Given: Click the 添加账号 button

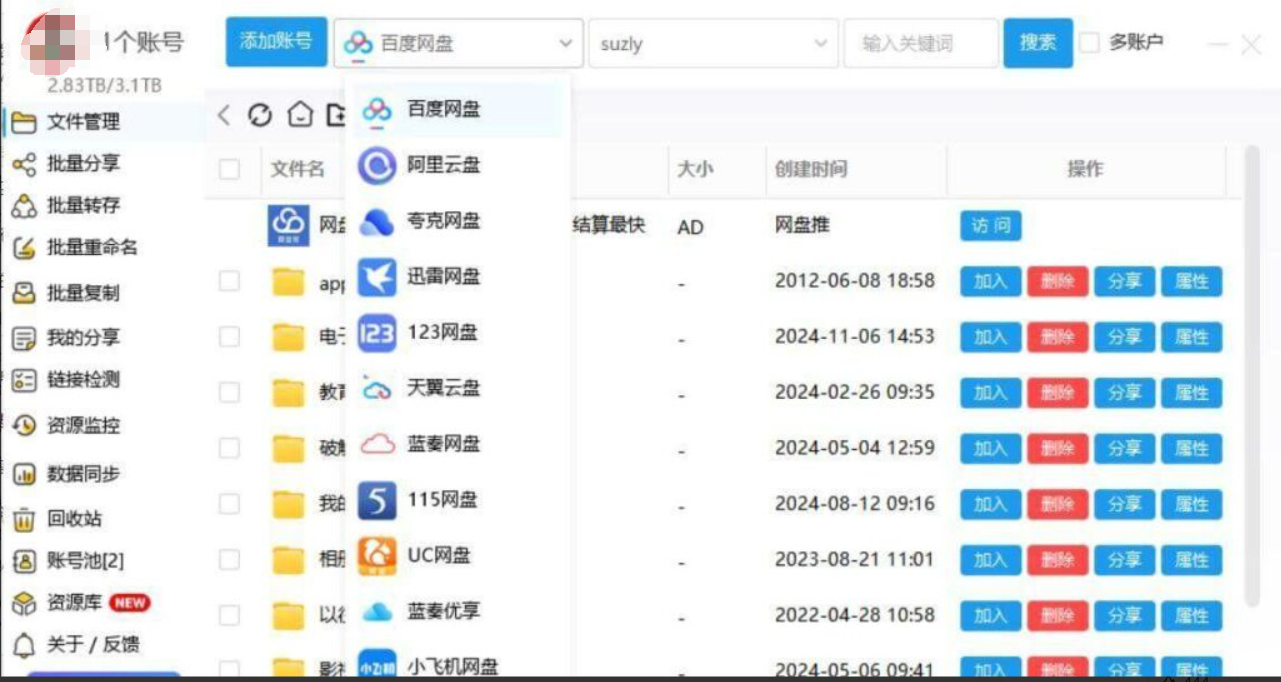Looking at the screenshot, I should 276,42.
